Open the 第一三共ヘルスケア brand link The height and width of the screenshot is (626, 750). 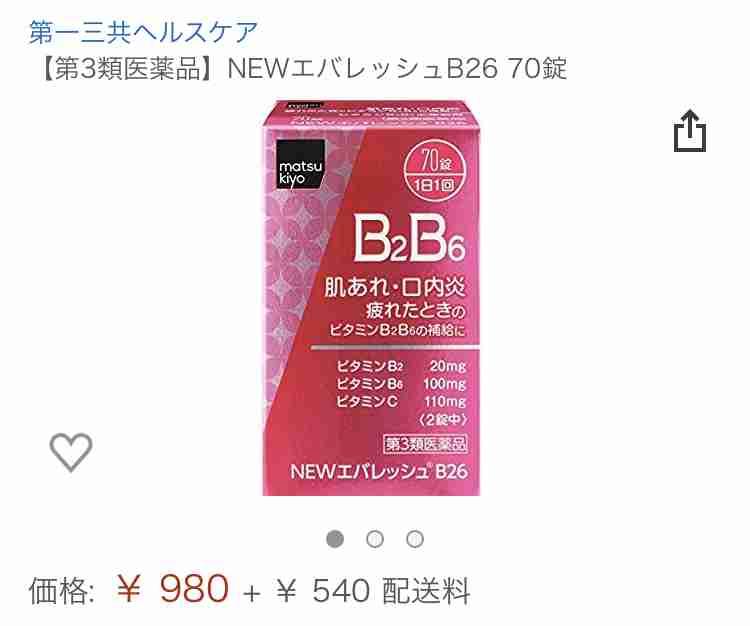coord(143,32)
